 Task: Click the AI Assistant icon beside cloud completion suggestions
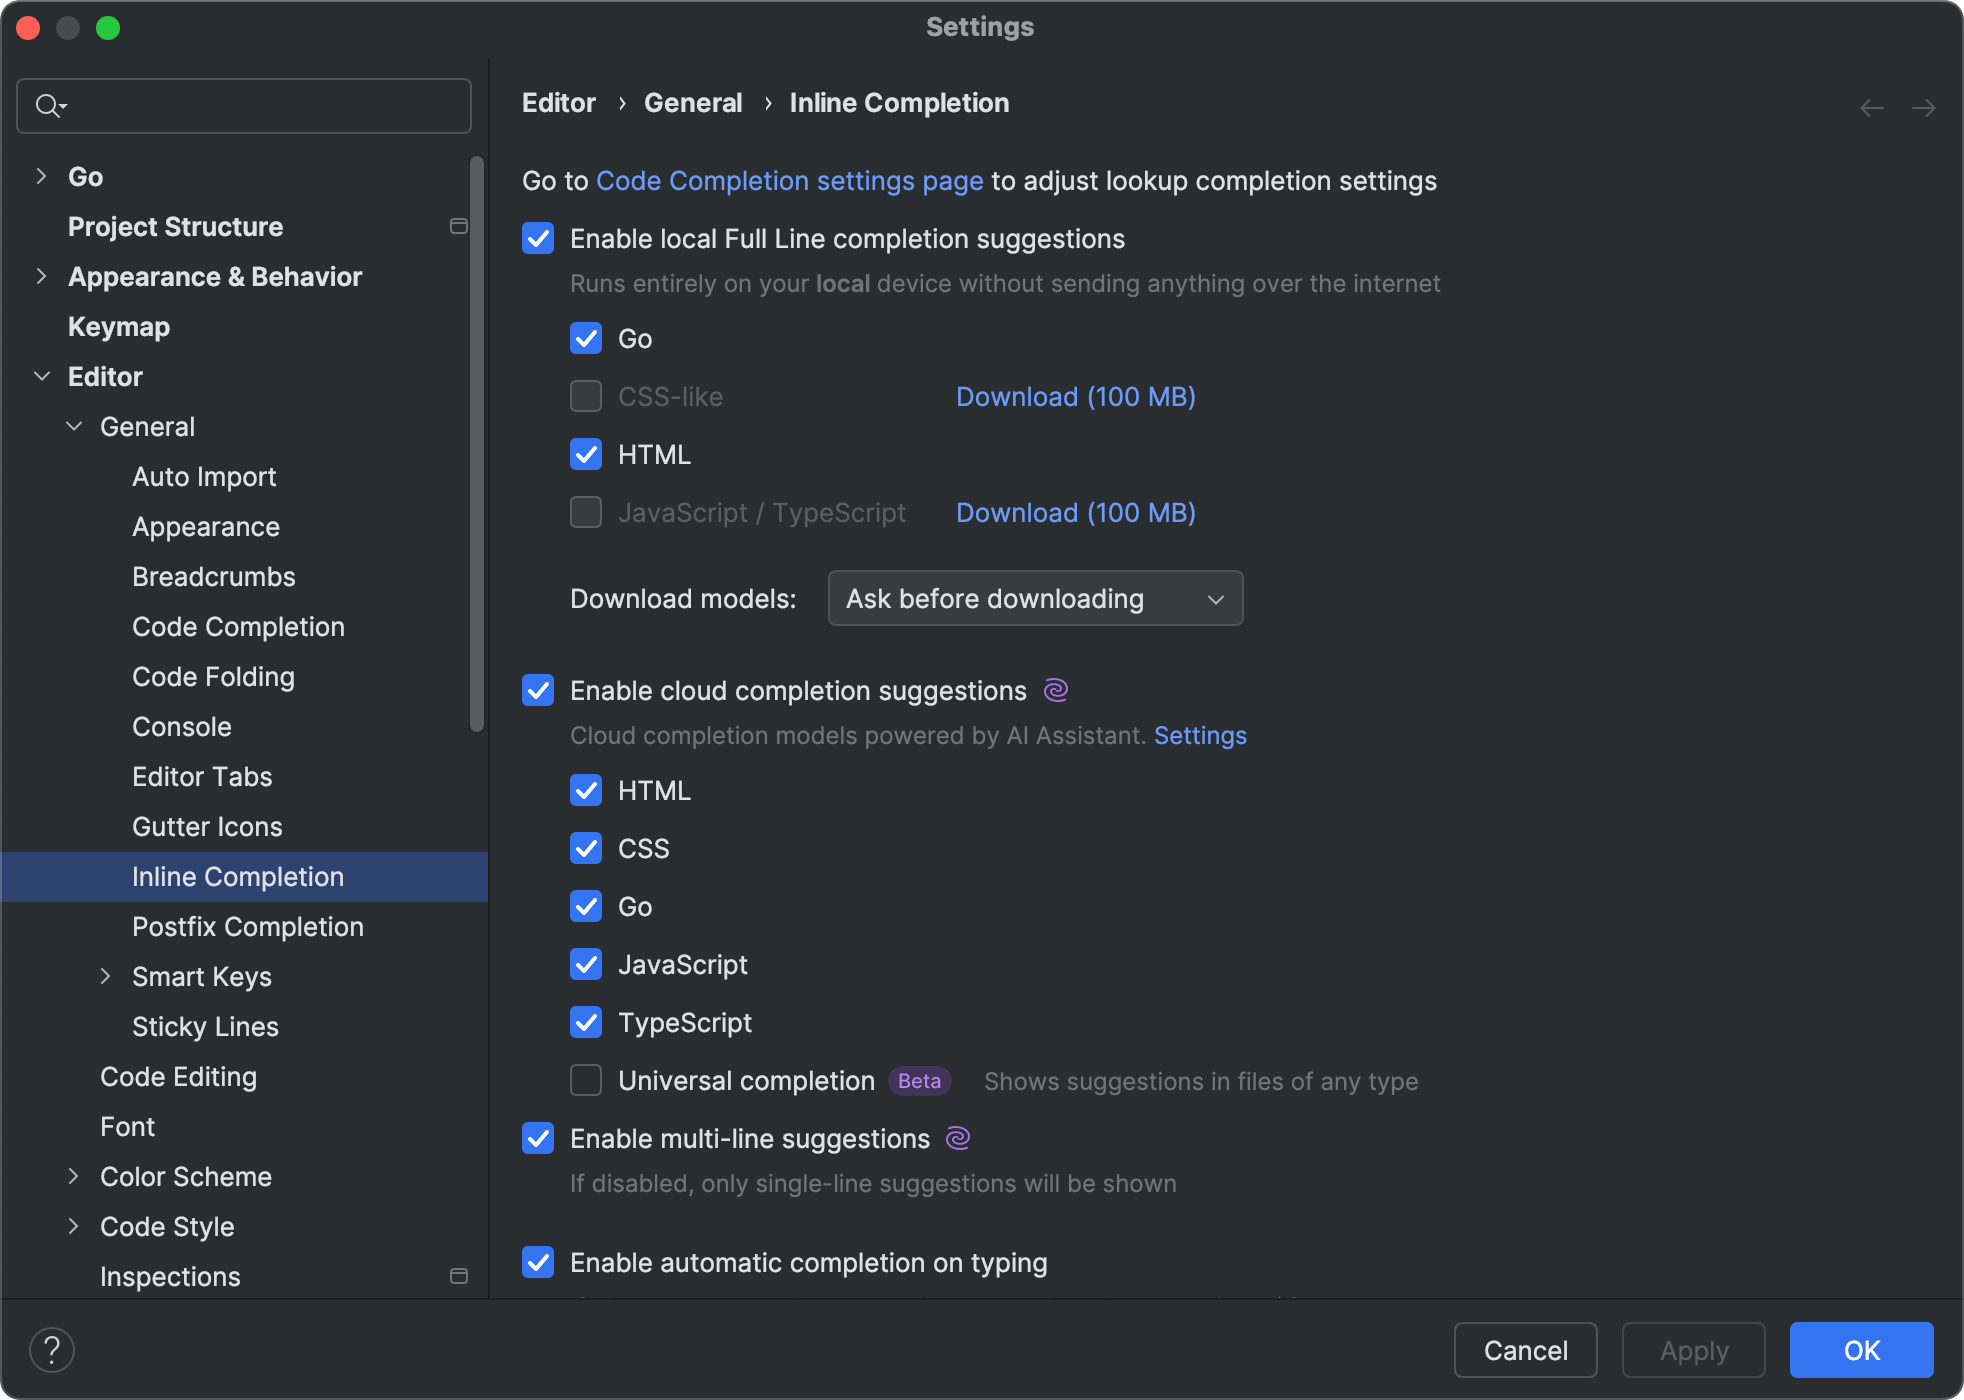[1055, 690]
